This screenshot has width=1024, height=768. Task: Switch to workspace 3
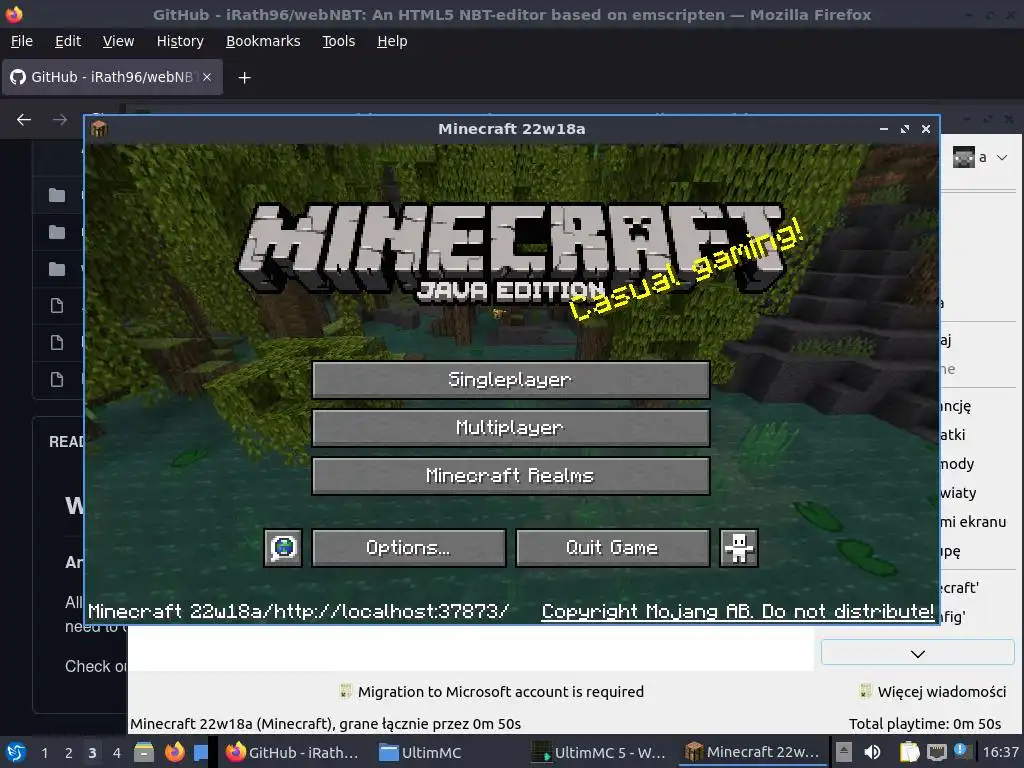tap(92, 753)
